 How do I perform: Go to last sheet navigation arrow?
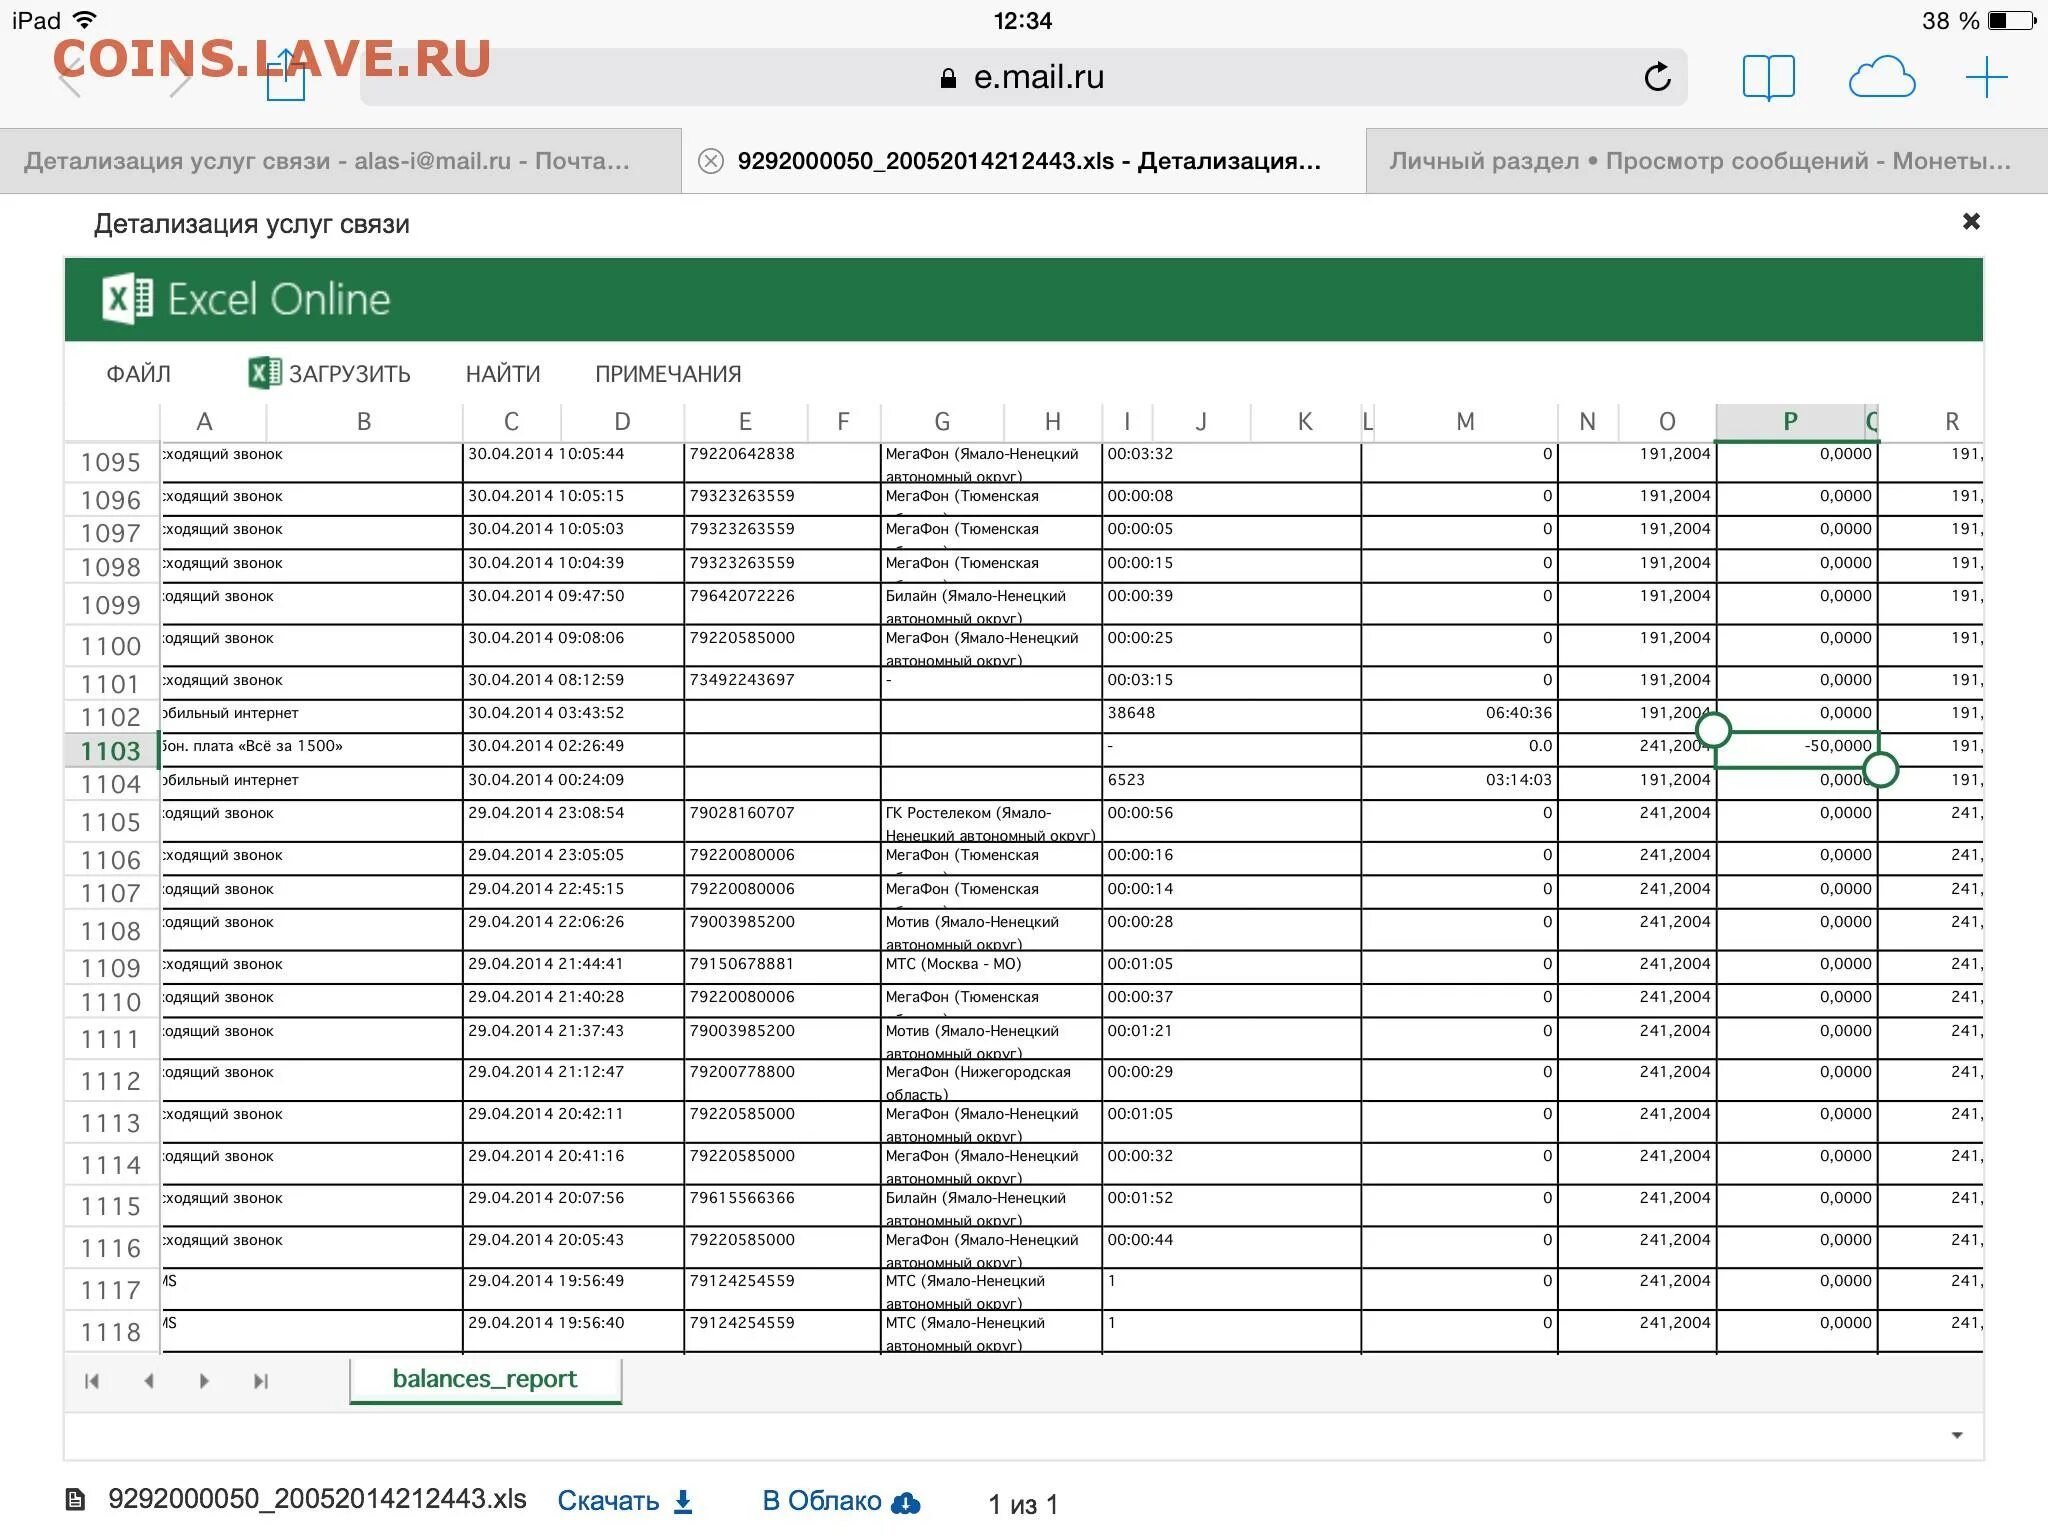[261, 1381]
